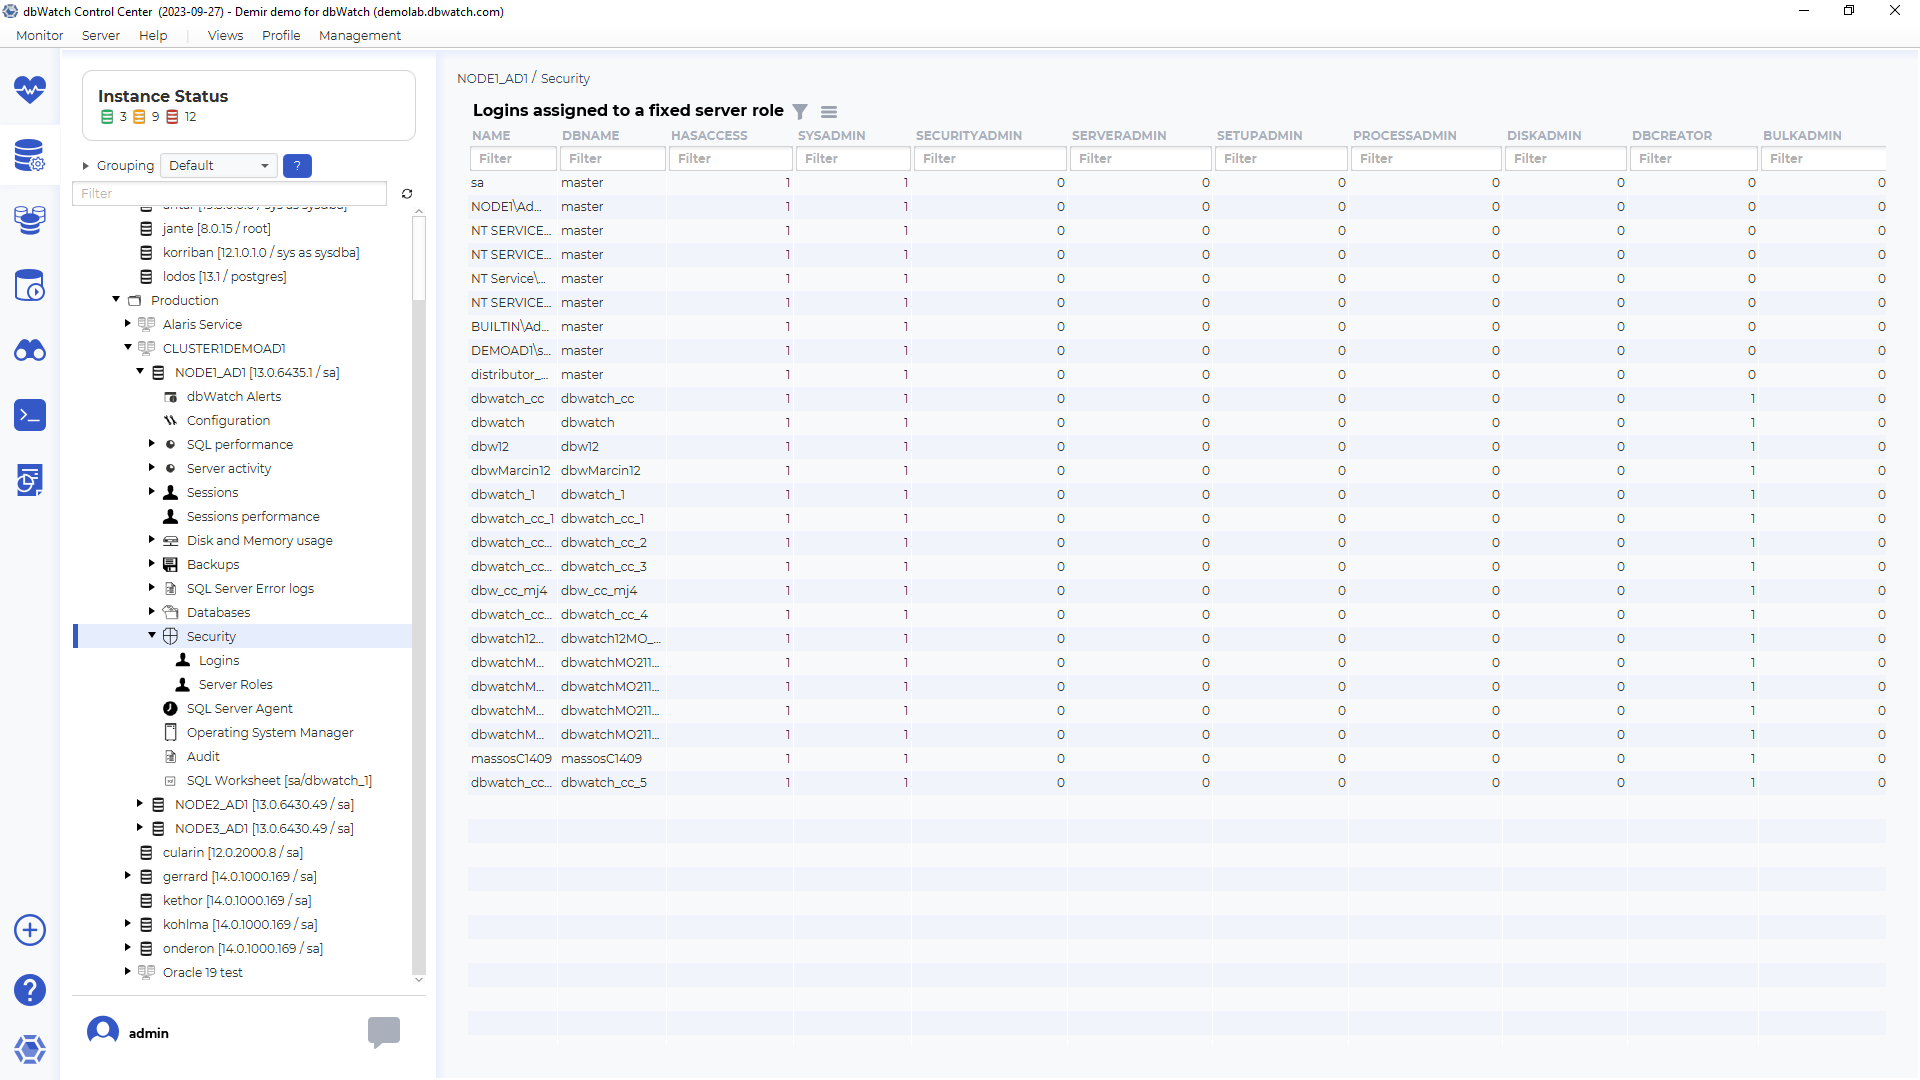
Task: Click the instance tree Filter field
Action: point(229,194)
